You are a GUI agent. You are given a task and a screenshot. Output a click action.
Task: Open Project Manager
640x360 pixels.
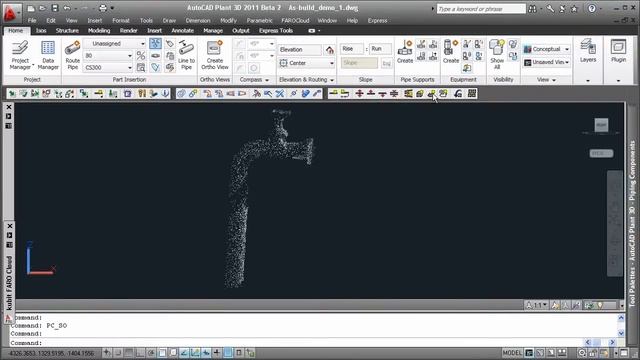20,55
